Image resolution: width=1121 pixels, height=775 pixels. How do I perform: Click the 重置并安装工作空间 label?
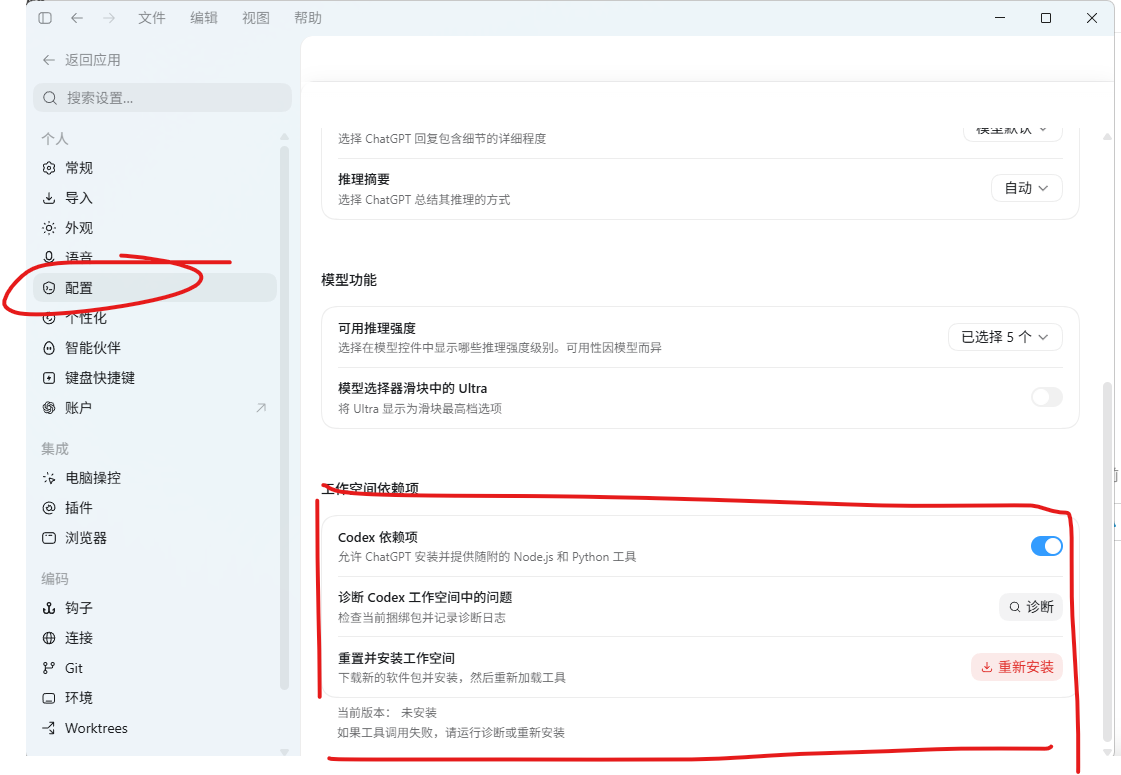pos(396,658)
